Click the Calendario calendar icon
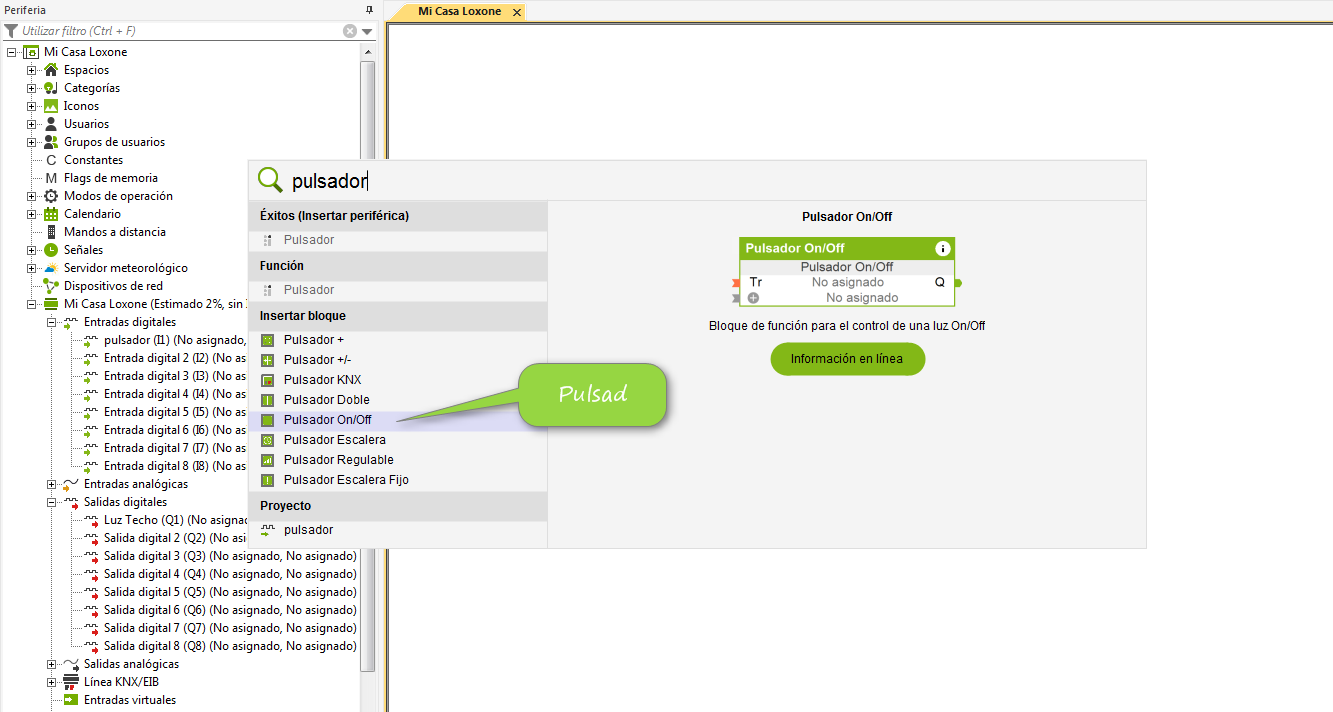This screenshot has height=712, width=1333. pos(51,214)
